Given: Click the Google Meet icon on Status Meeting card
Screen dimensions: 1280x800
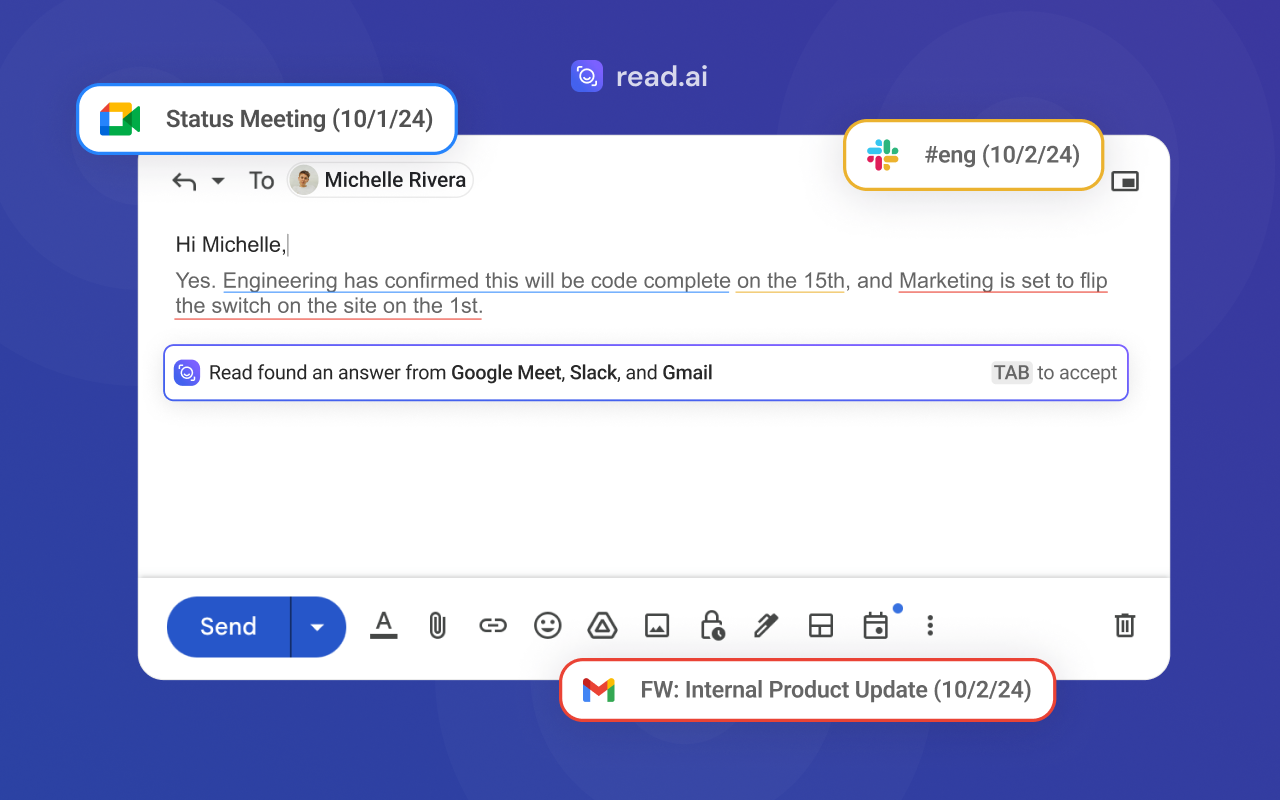Looking at the screenshot, I should click(x=120, y=119).
